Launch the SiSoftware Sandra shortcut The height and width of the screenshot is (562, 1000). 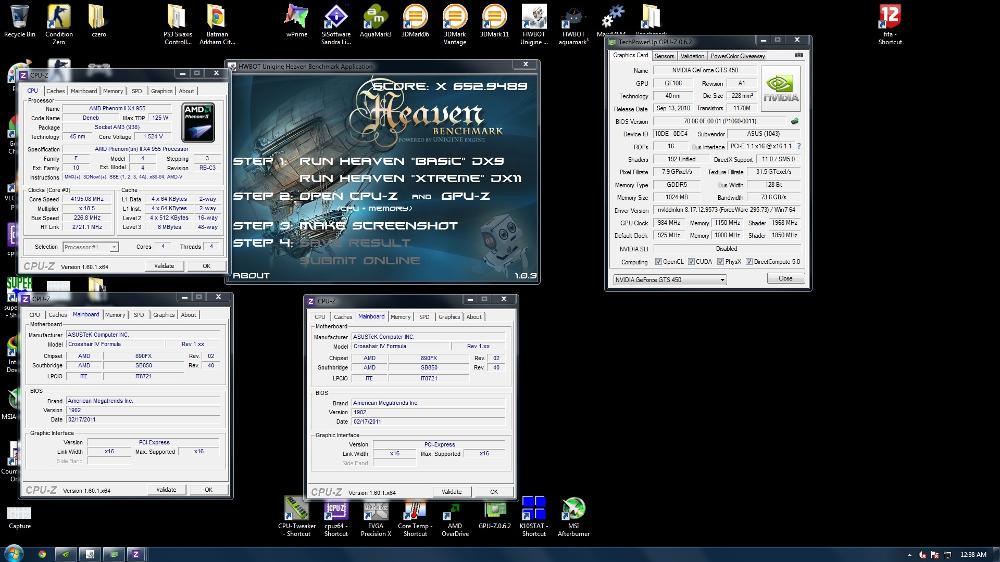tap(335, 24)
